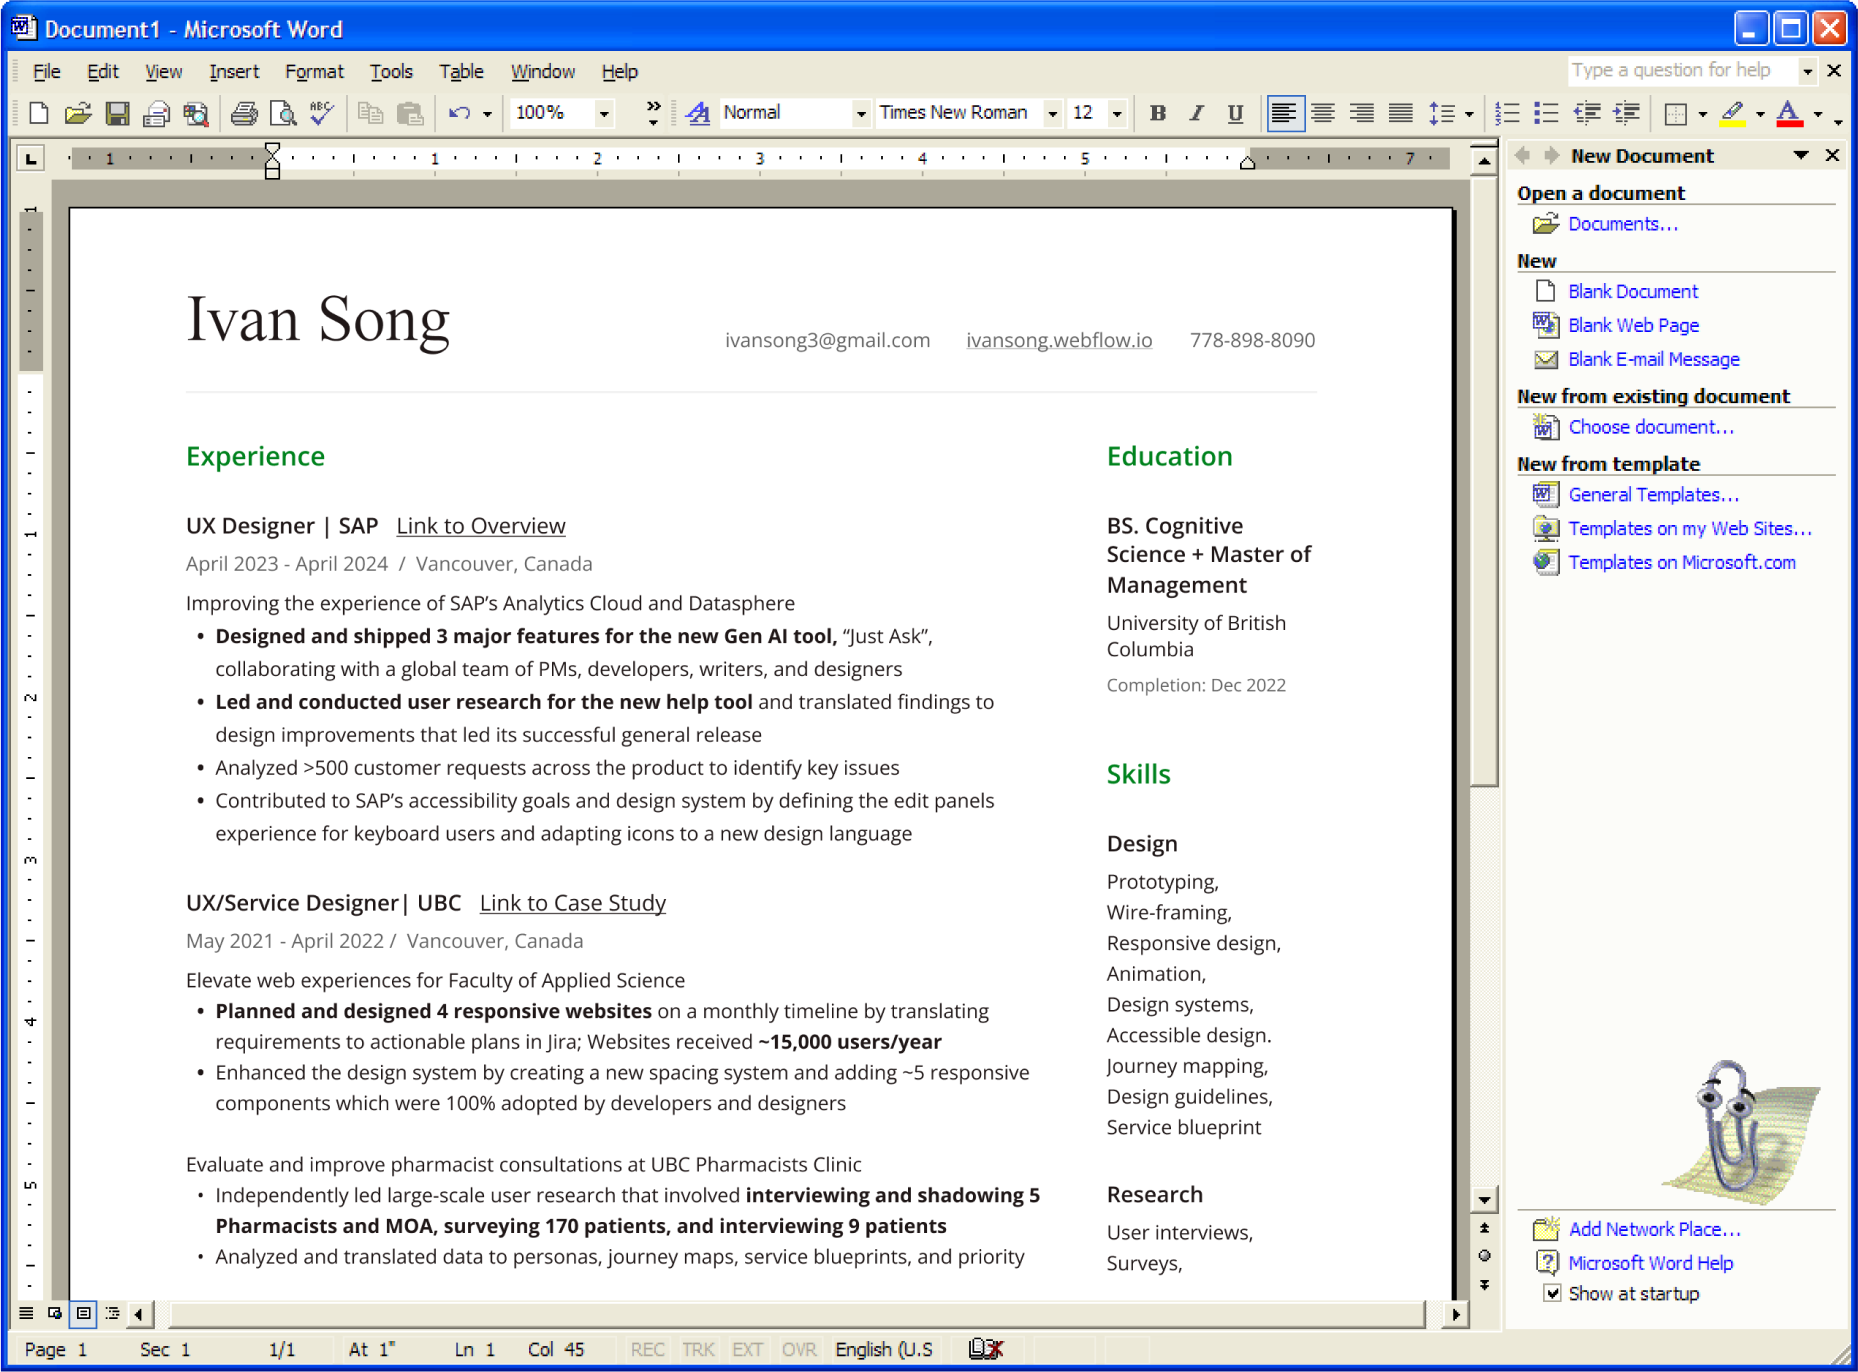Open the Edit menu
Image resolution: width=1858 pixels, height=1372 pixels.
click(x=102, y=71)
